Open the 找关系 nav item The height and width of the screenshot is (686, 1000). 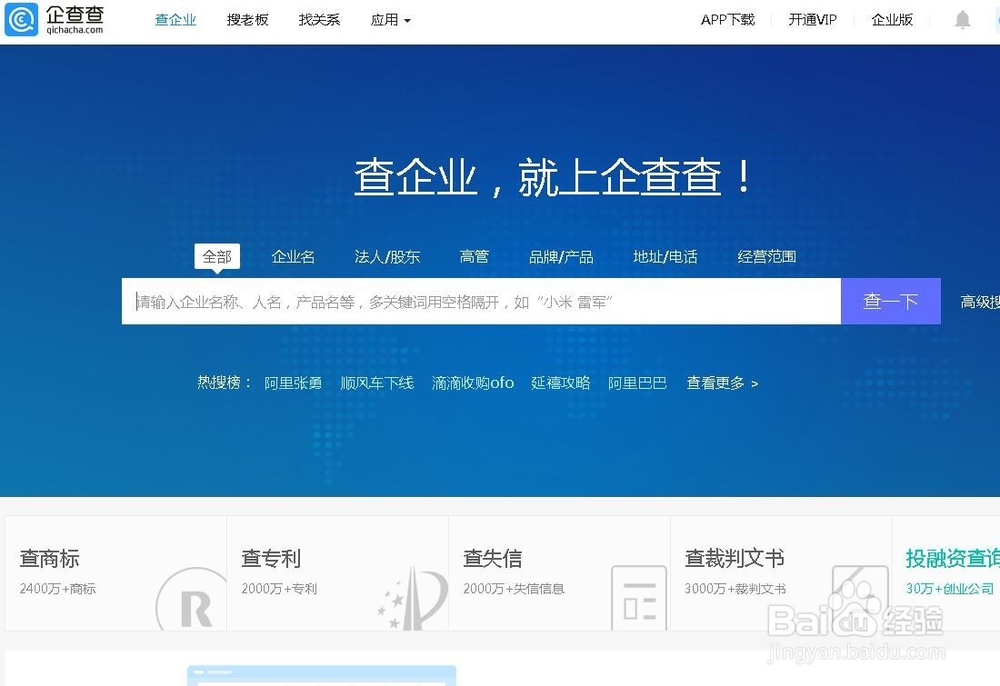coord(319,20)
